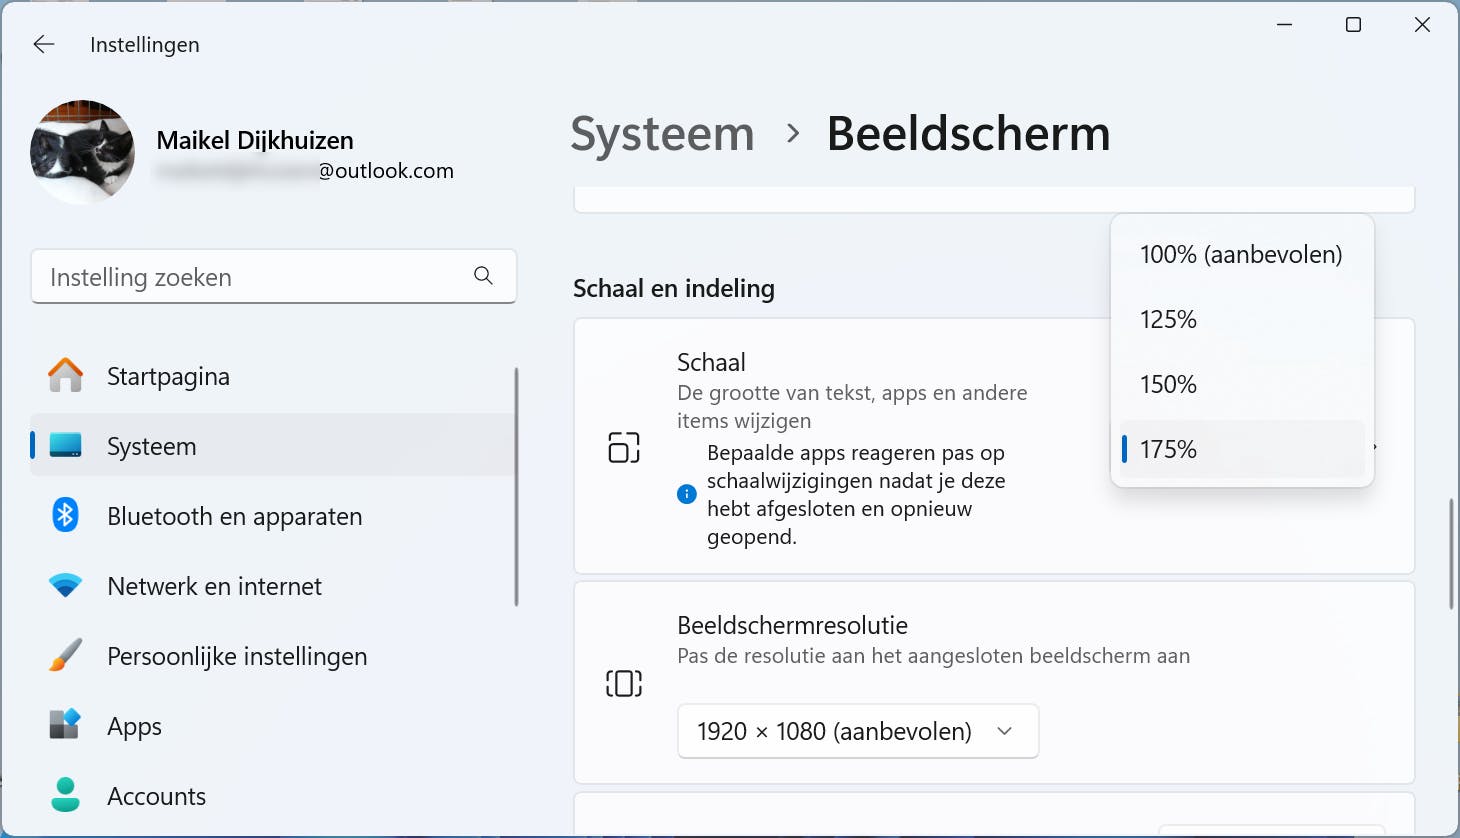Image resolution: width=1460 pixels, height=838 pixels.
Task: Click the back arrow icon
Action: [44, 44]
